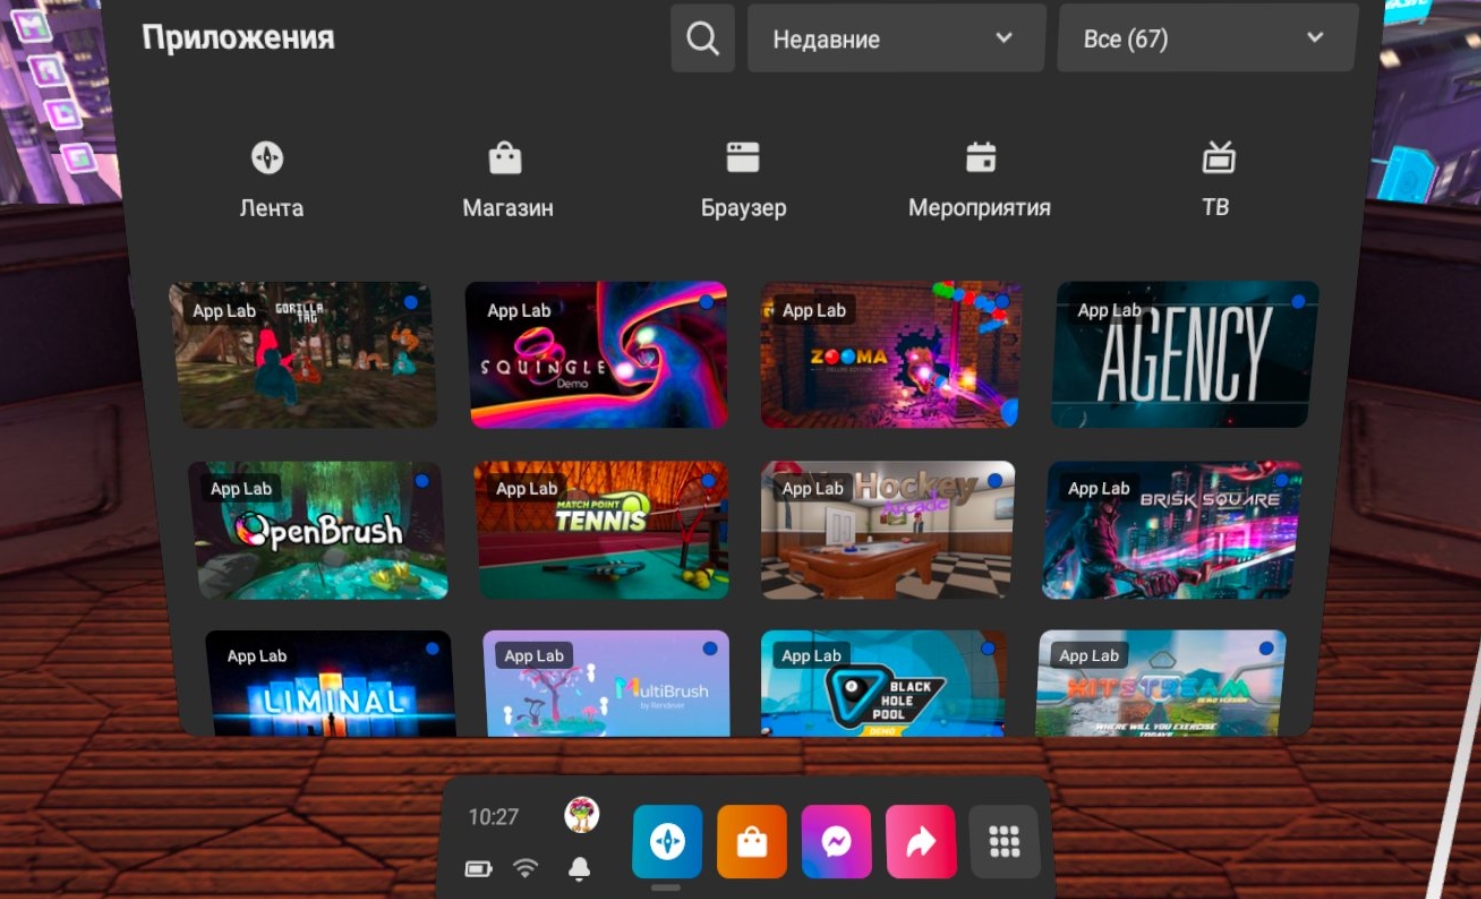Launch the Squingle Demo app tile
Image resolution: width=1481 pixels, height=899 pixels.
[x=597, y=355]
